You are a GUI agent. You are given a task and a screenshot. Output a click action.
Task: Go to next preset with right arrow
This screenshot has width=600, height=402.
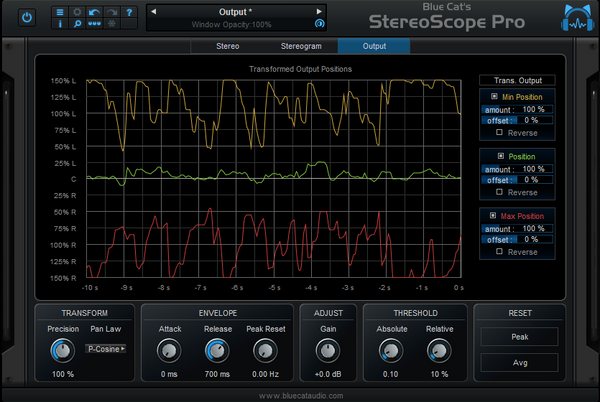[x=319, y=12]
